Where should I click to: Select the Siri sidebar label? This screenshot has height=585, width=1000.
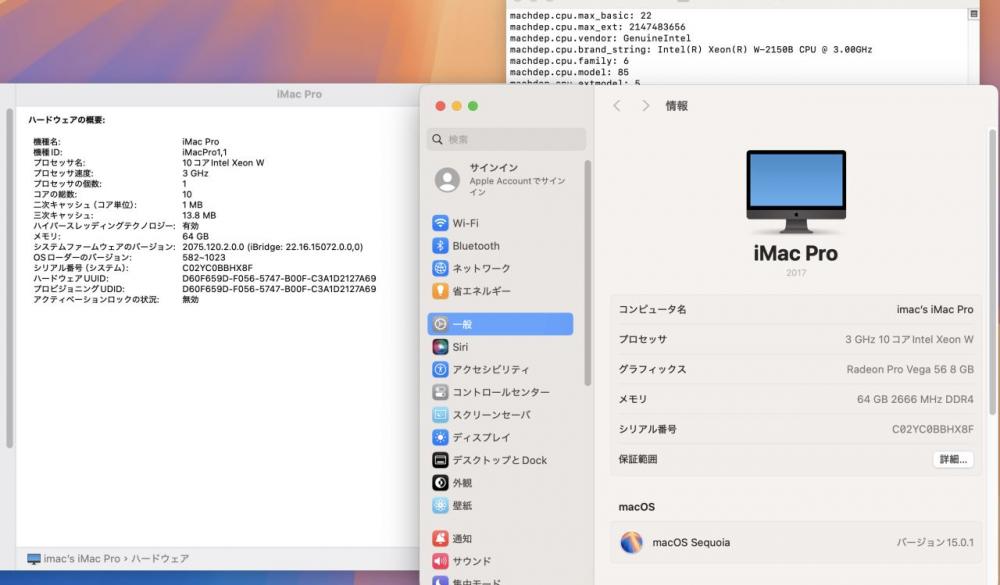point(460,347)
